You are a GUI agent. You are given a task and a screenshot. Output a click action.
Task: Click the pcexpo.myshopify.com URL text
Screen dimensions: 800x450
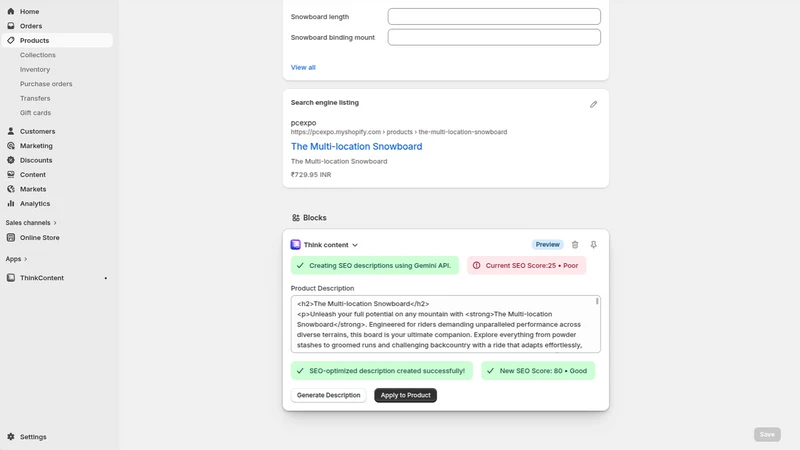(x=399, y=132)
